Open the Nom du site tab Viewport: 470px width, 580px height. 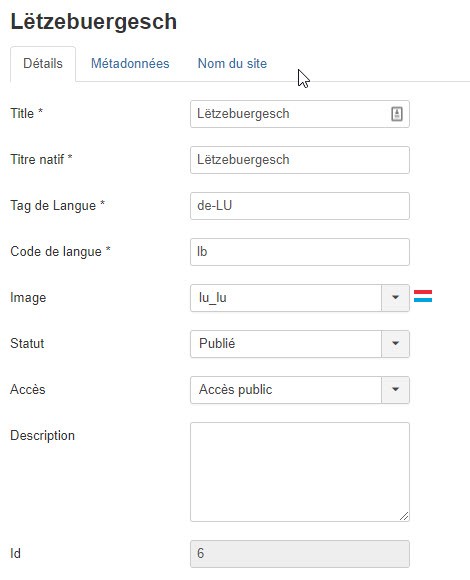tap(232, 64)
